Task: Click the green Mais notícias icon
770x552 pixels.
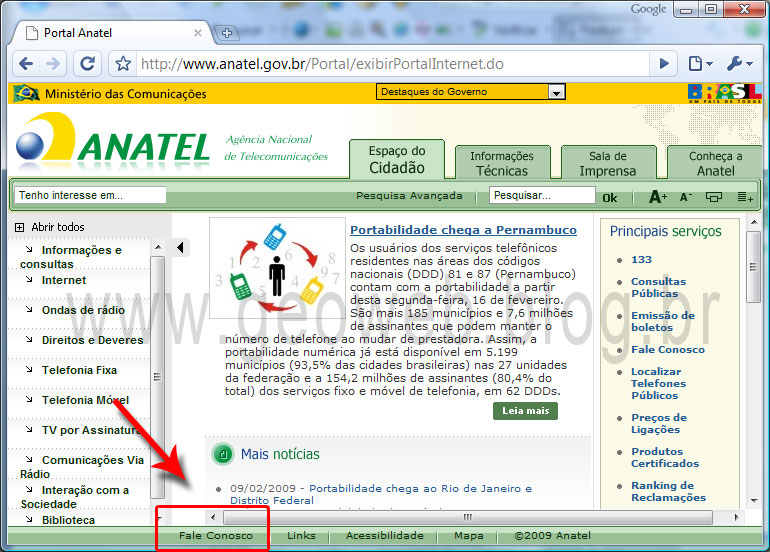Action: [223, 454]
